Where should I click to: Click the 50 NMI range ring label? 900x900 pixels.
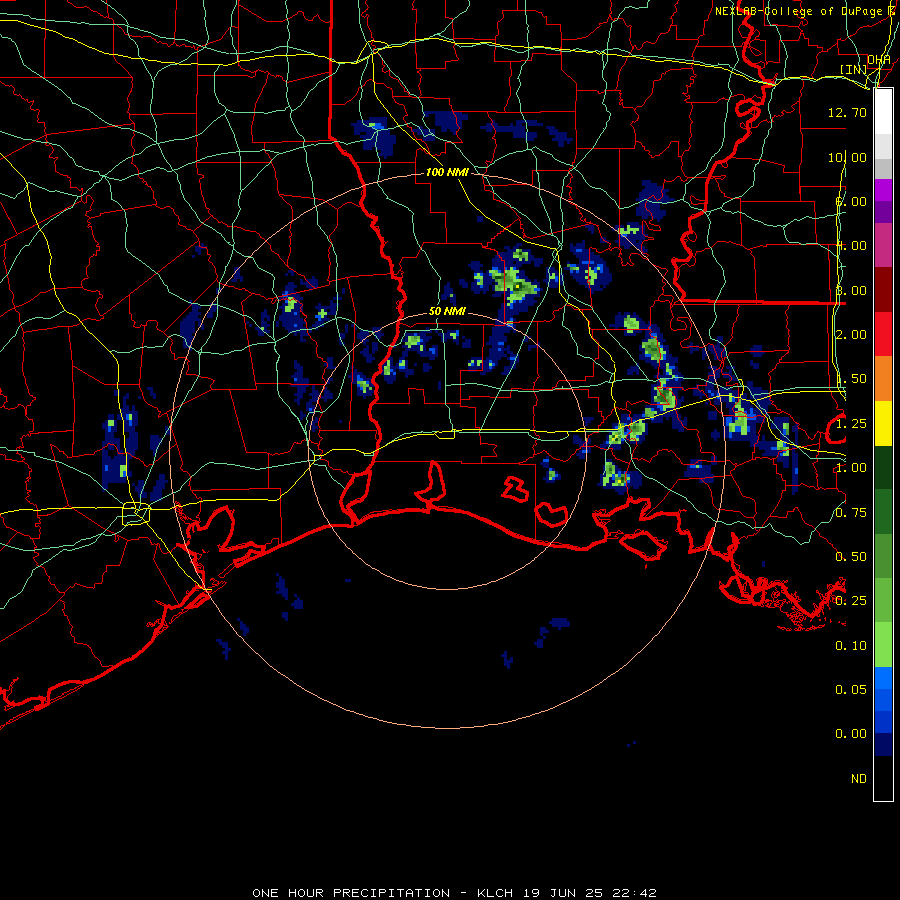[x=447, y=311]
